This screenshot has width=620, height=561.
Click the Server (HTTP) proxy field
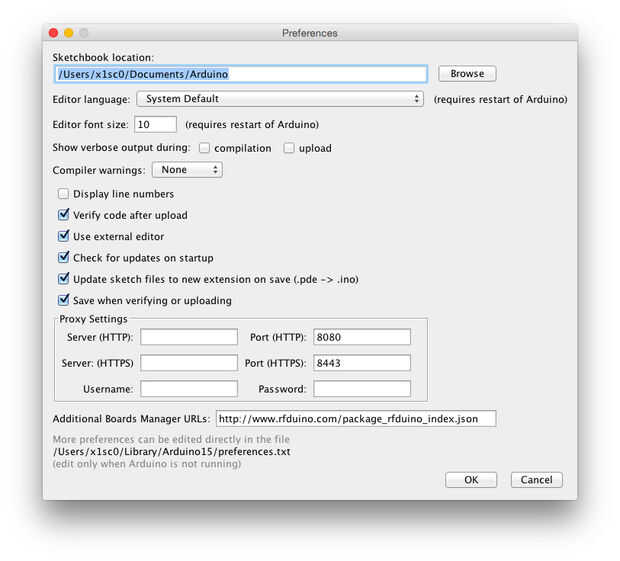[x=189, y=337]
